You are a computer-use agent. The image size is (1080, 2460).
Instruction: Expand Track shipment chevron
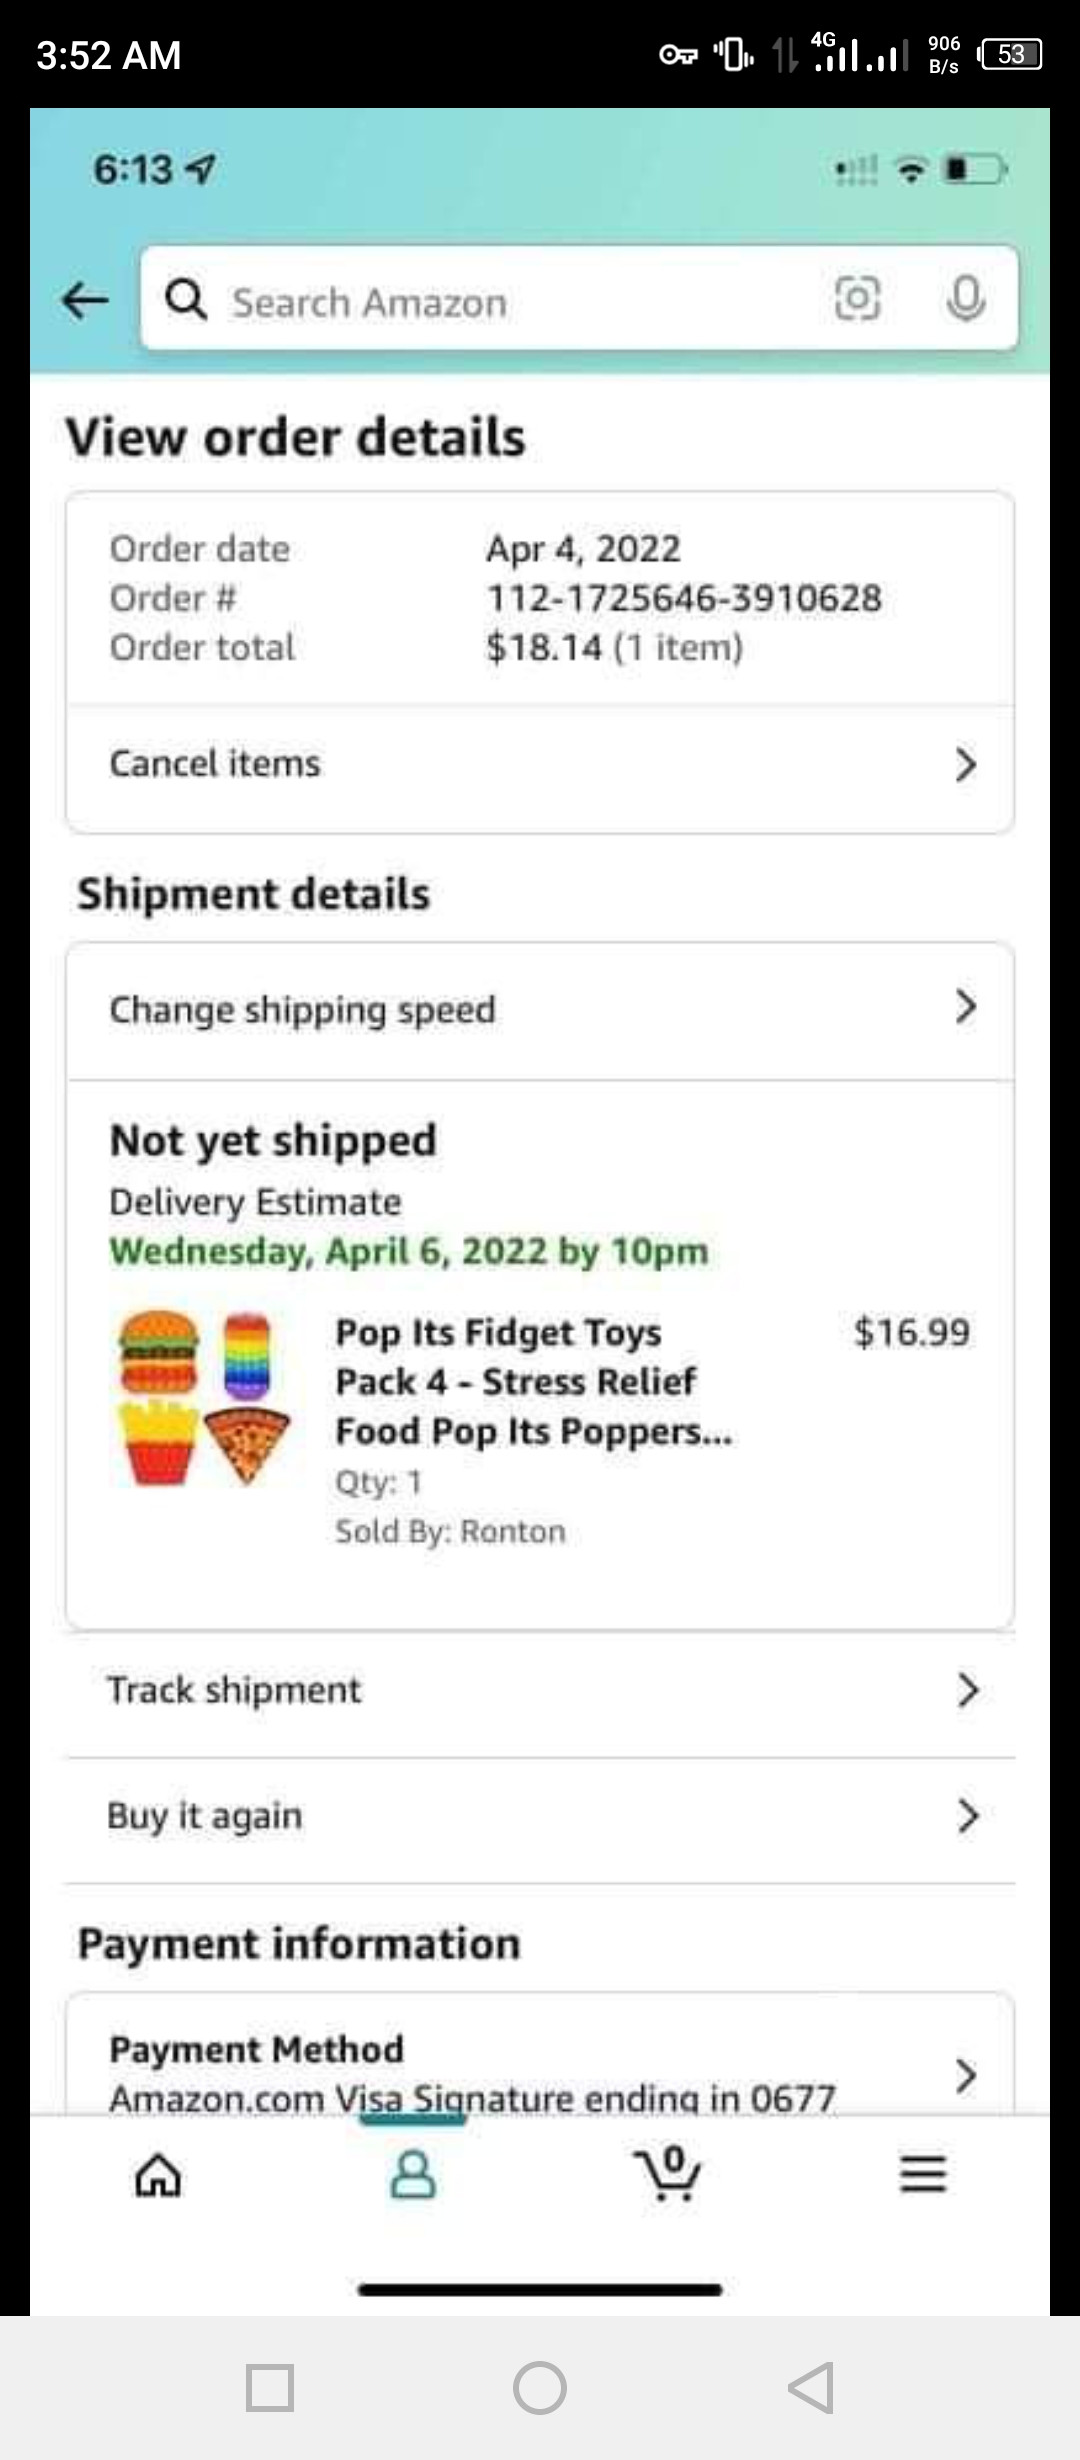click(967, 1690)
